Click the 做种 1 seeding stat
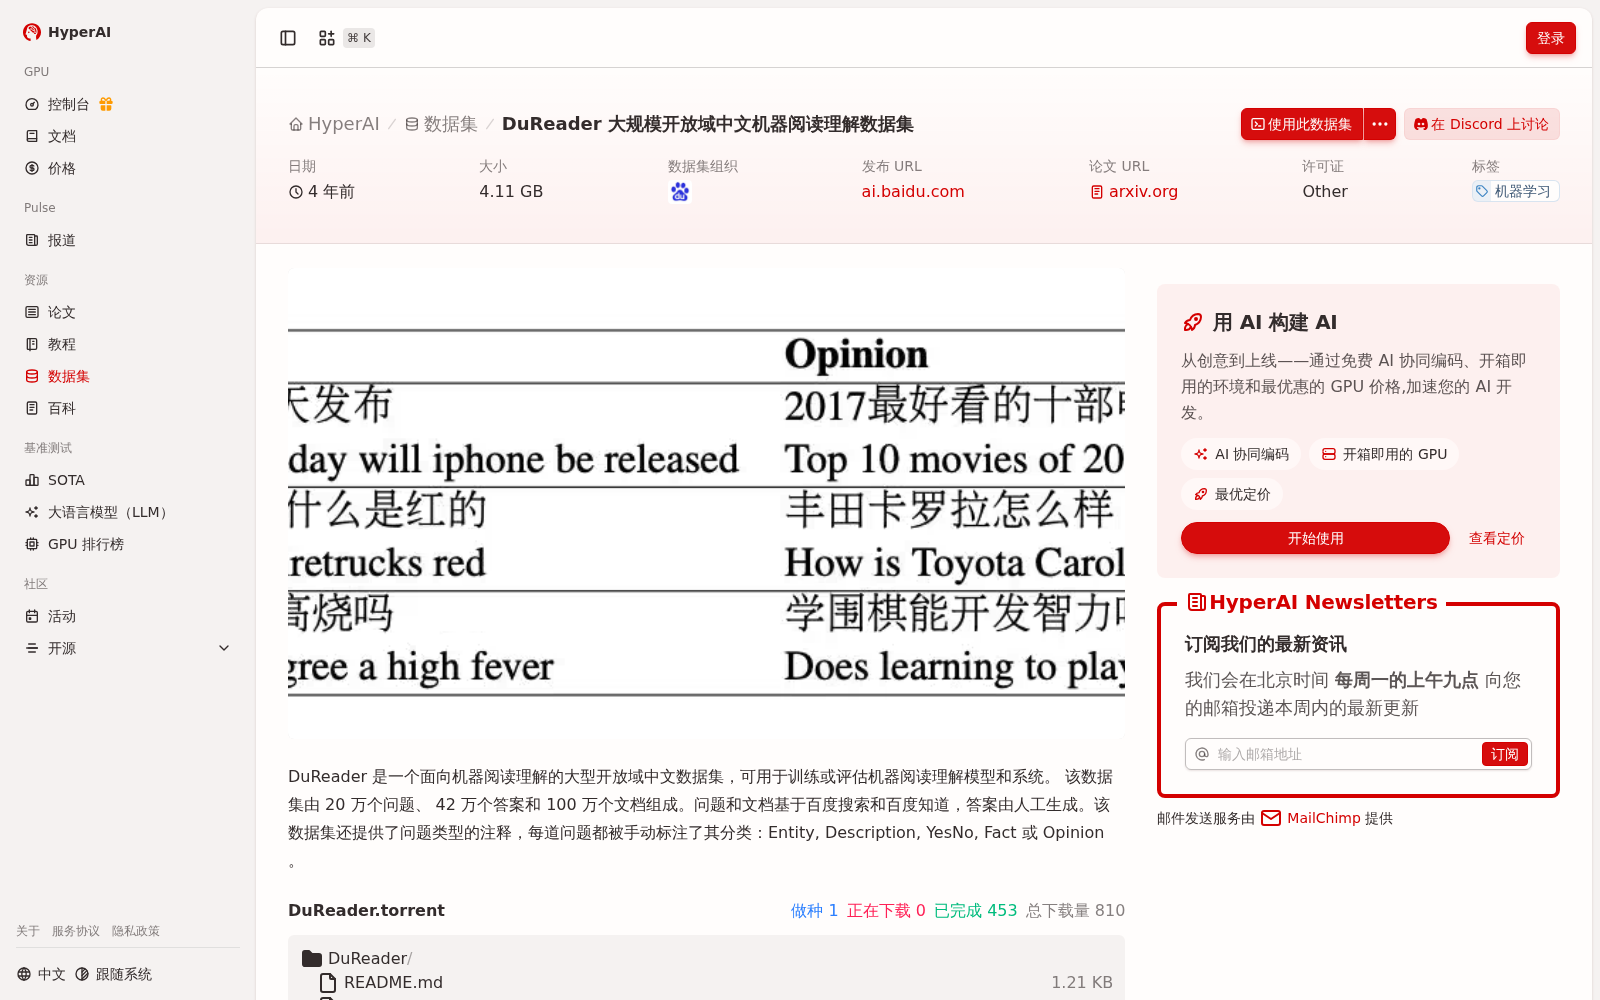The height and width of the screenshot is (1000, 1600). click(814, 910)
